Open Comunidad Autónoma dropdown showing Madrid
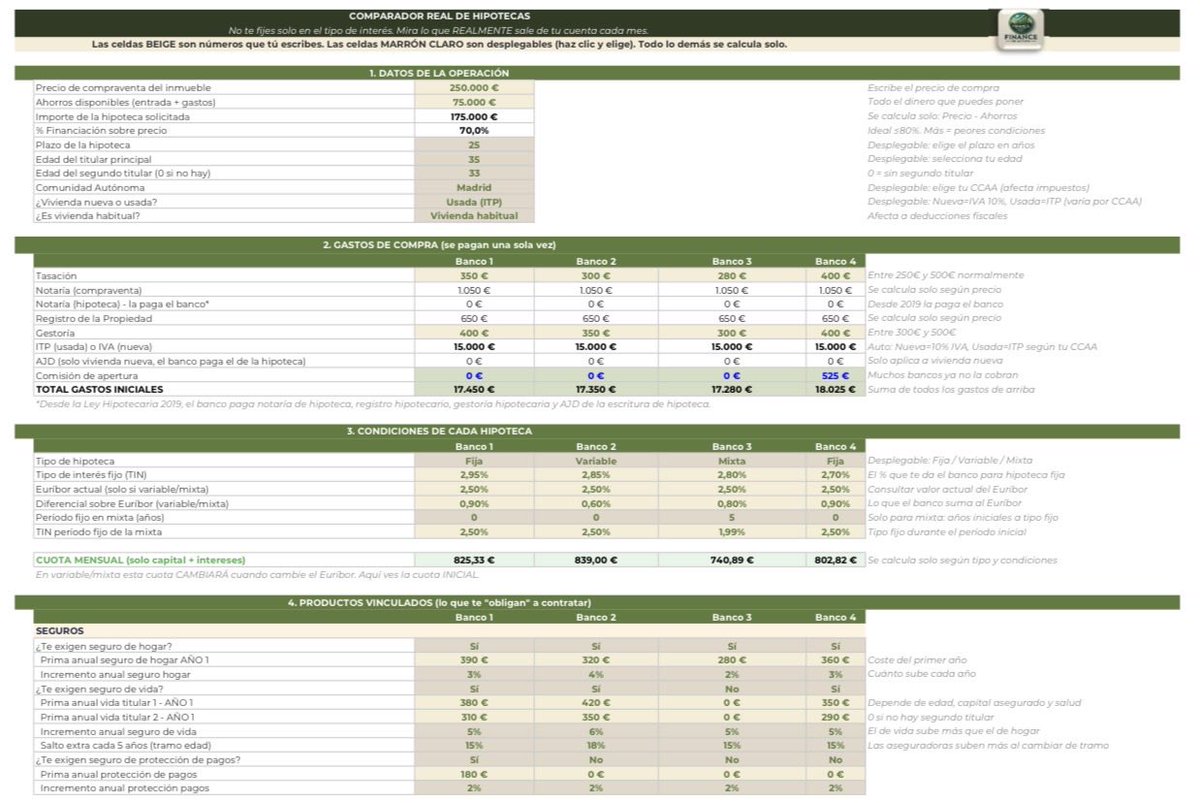Viewport: 1200px width, 803px height. click(474, 187)
